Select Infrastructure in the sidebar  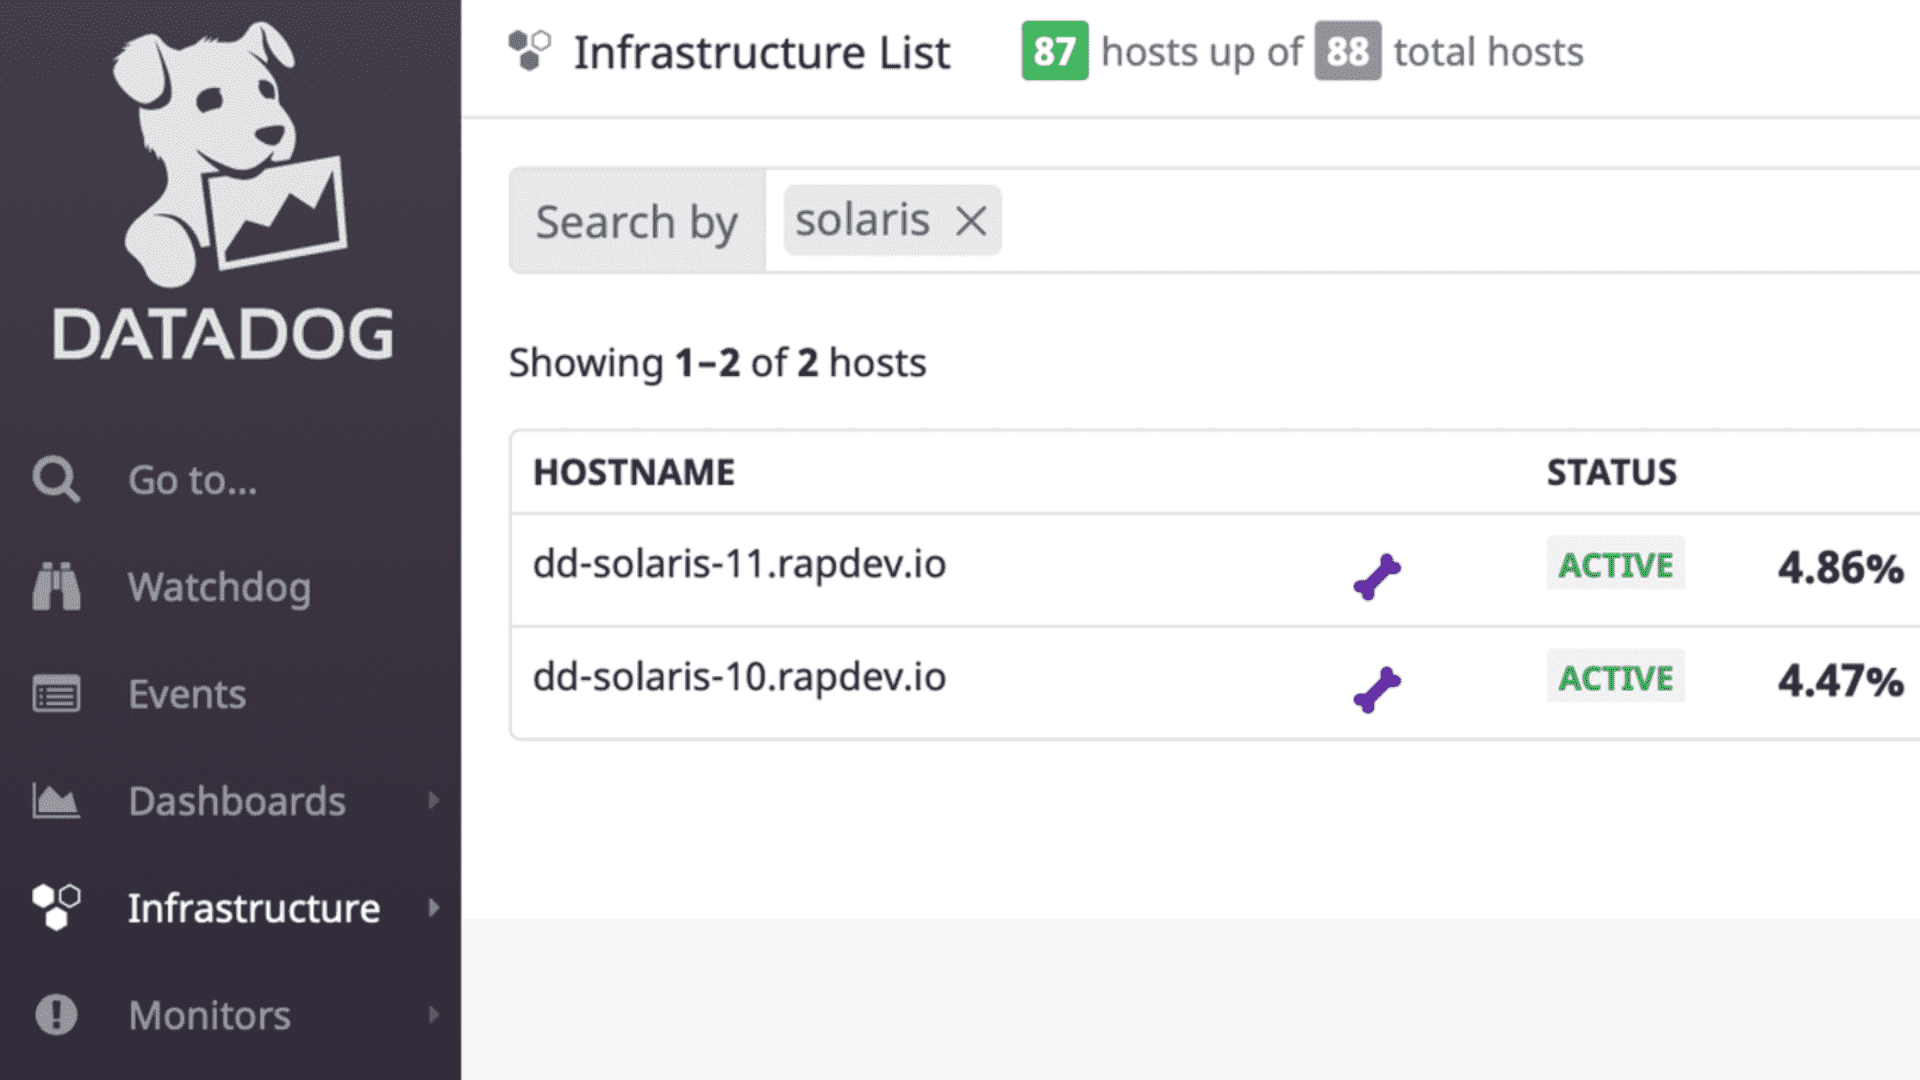(x=254, y=908)
